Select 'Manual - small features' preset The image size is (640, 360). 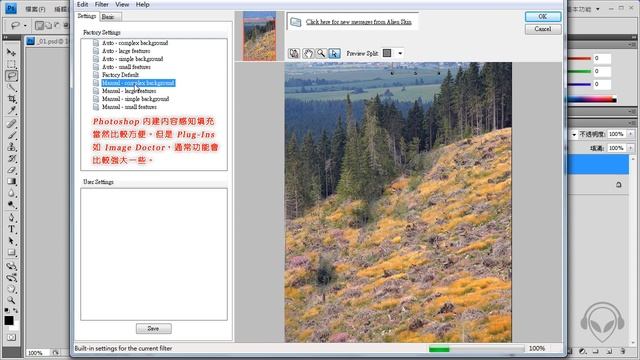tap(129, 107)
